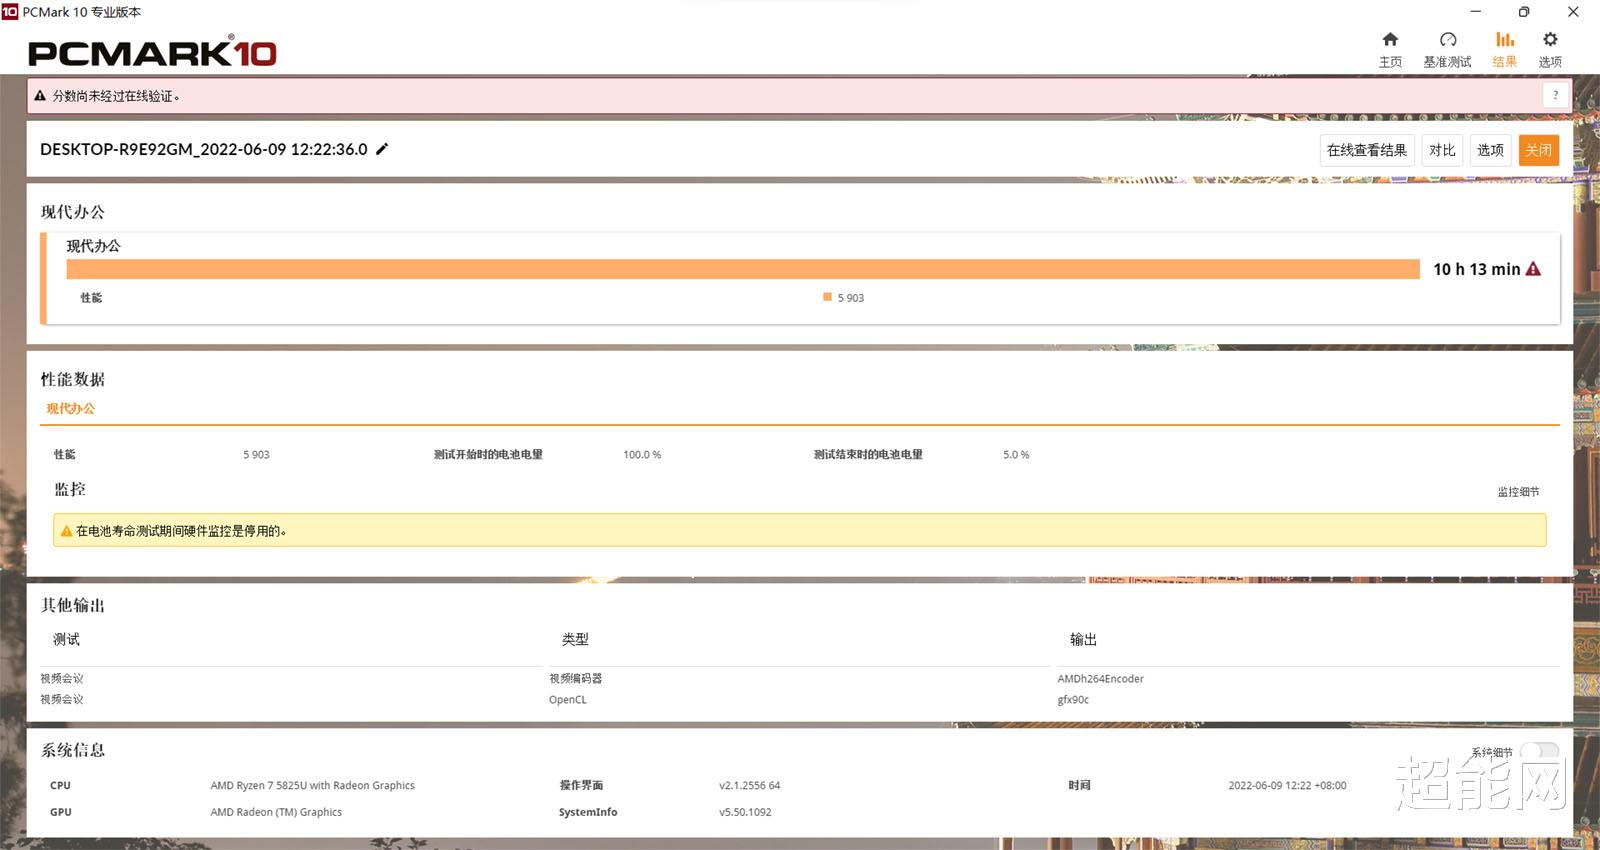Click the 10 h 13 min battery result
The height and width of the screenshot is (850, 1600).
pyautogui.click(x=1476, y=269)
